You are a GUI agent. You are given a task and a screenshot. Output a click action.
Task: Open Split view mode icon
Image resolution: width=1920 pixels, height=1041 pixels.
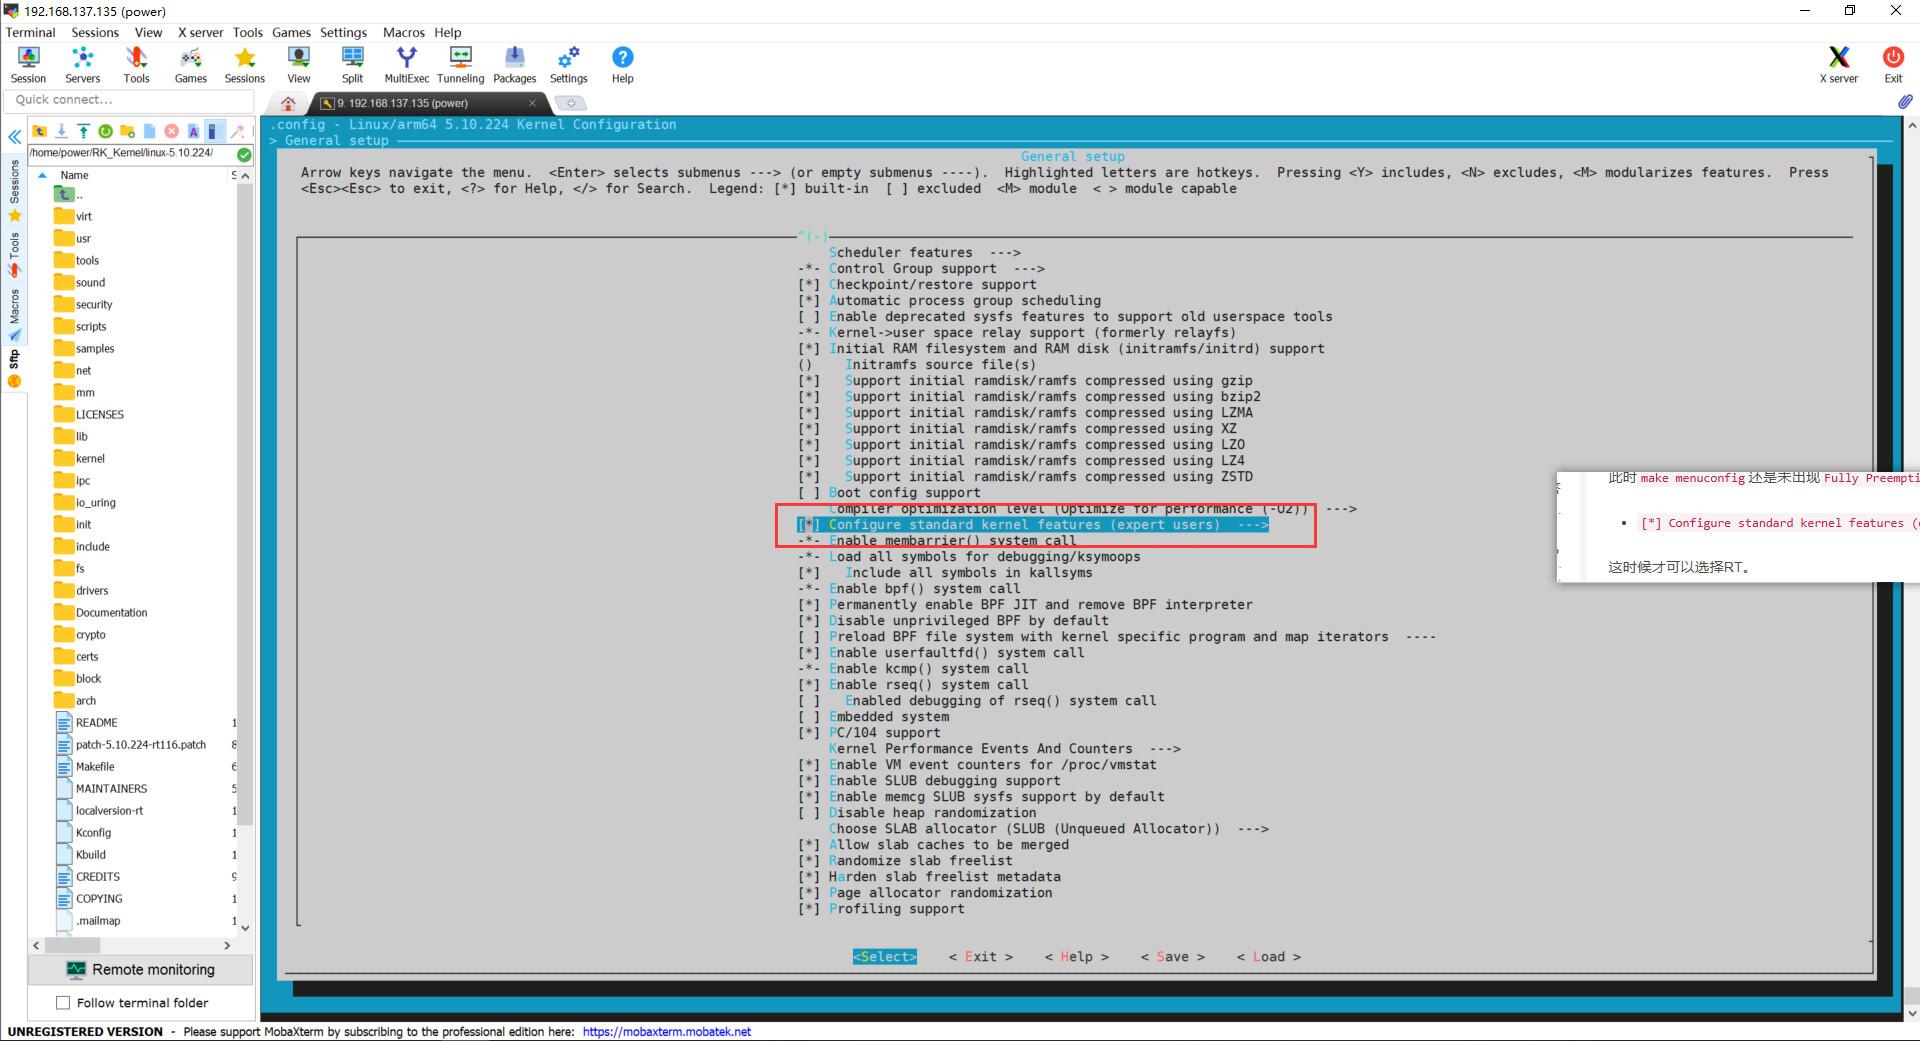[x=352, y=65]
